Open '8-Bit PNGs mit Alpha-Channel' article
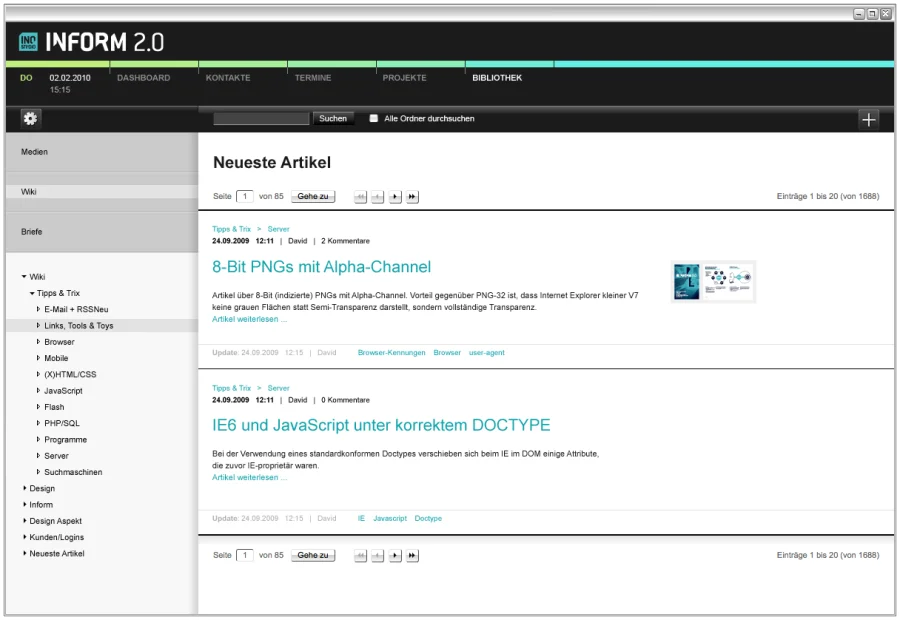The height and width of the screenshot is (620, 900). [x=321, y=267]
